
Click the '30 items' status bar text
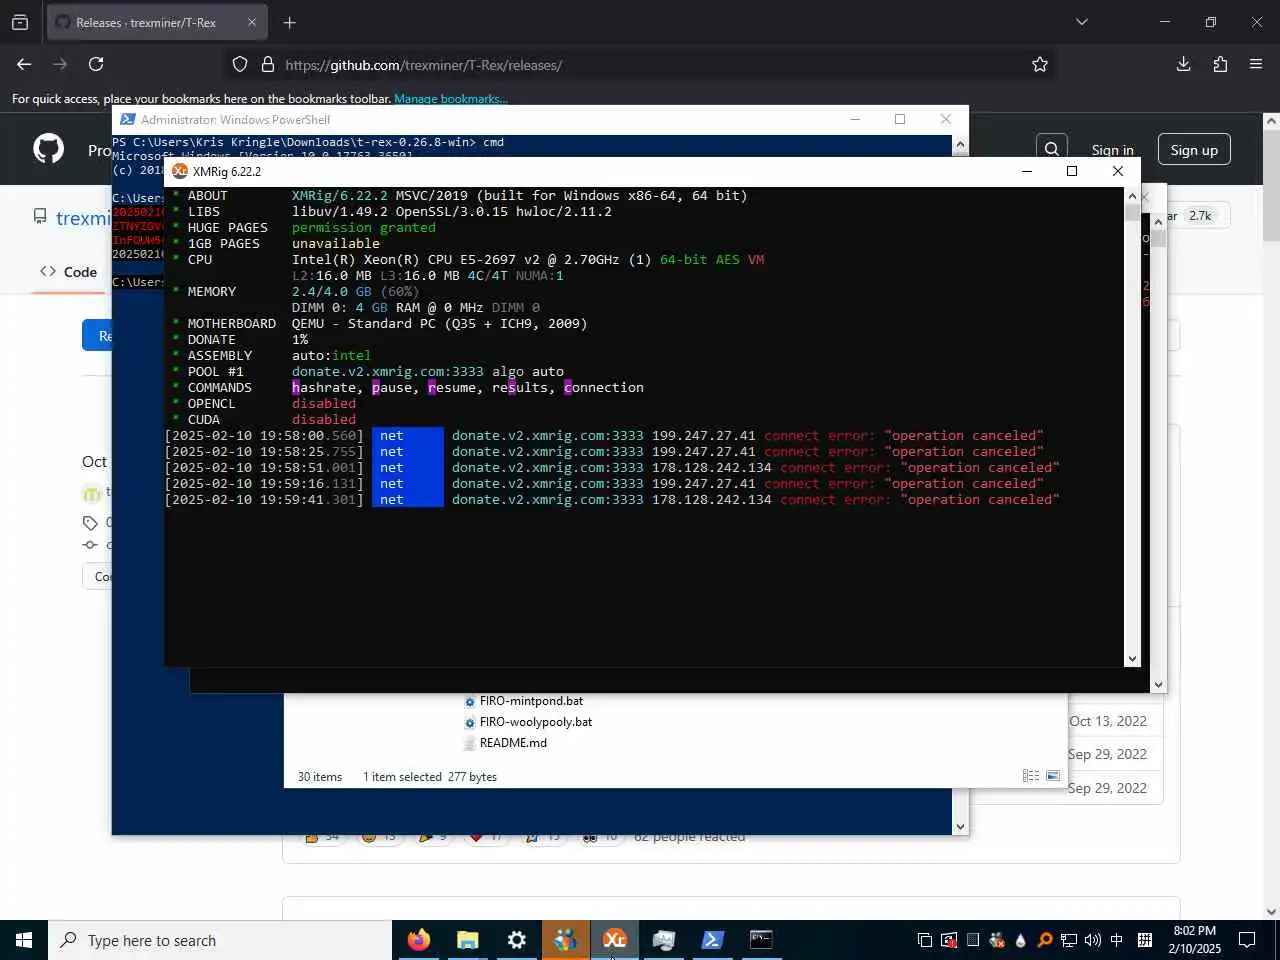[x=320, y=777]
